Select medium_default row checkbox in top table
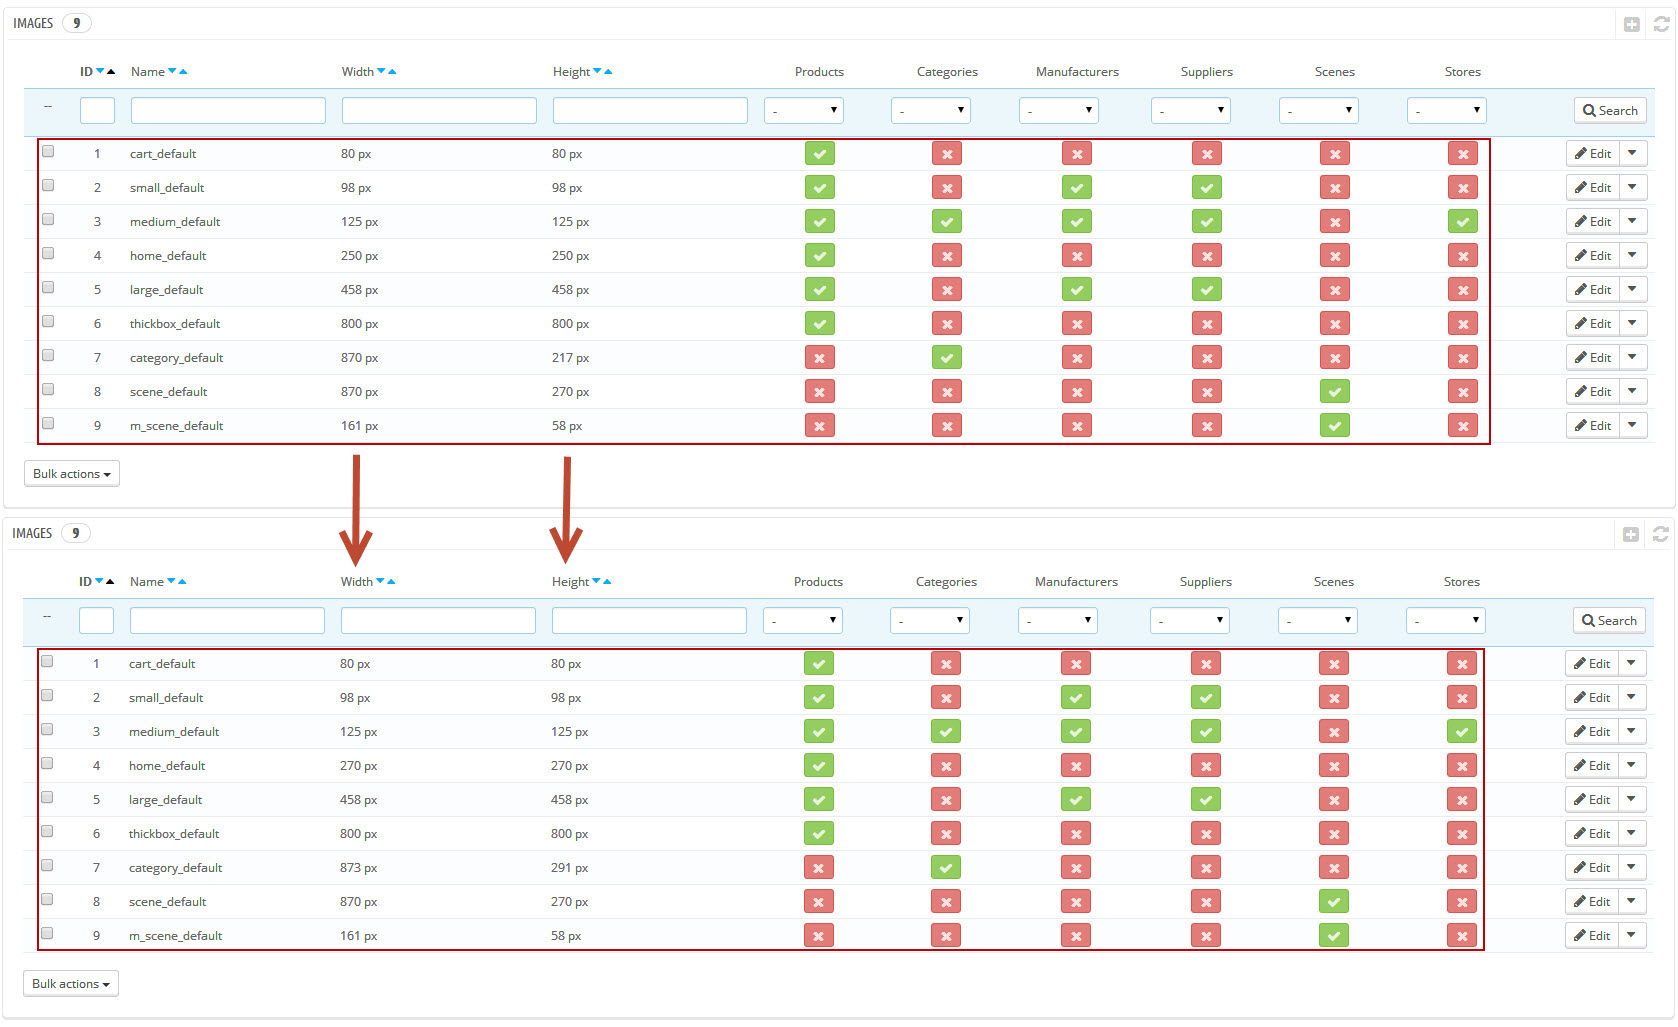 [48, 220]
